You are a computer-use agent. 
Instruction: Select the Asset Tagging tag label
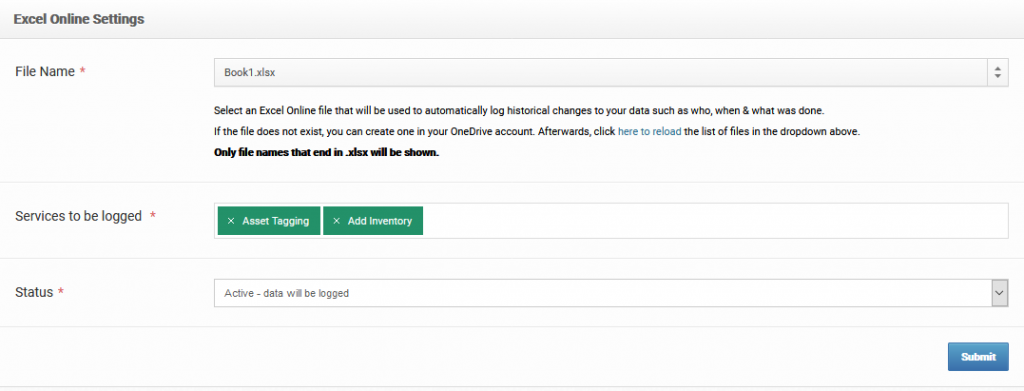(x=276, y=221)
